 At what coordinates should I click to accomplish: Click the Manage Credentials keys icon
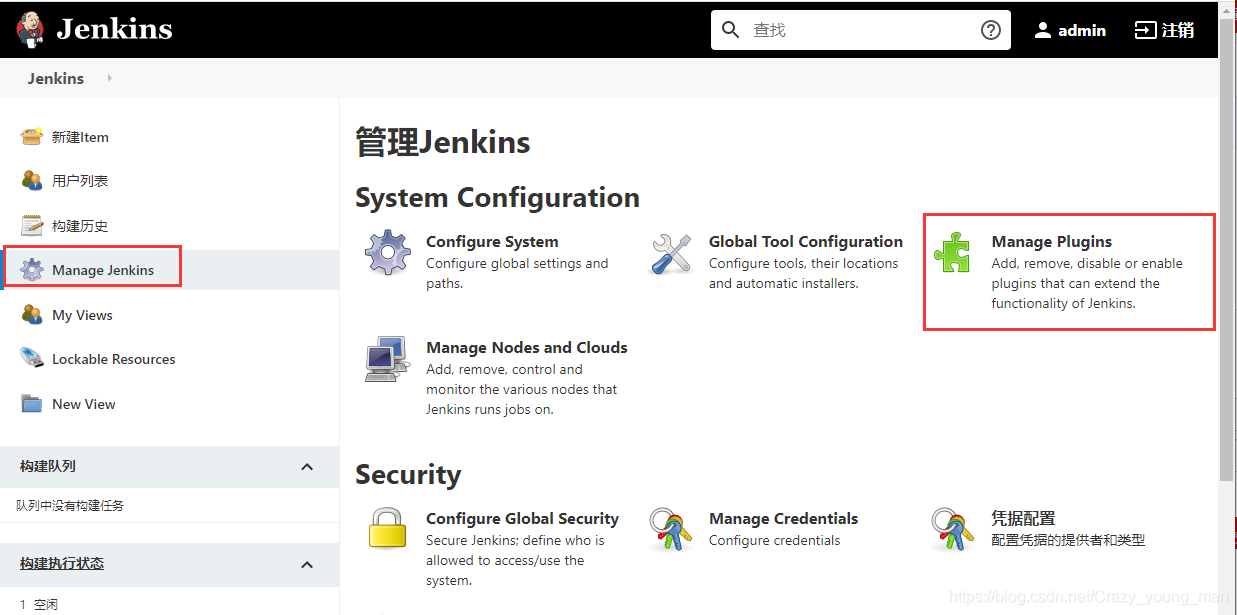coord(671,529)
